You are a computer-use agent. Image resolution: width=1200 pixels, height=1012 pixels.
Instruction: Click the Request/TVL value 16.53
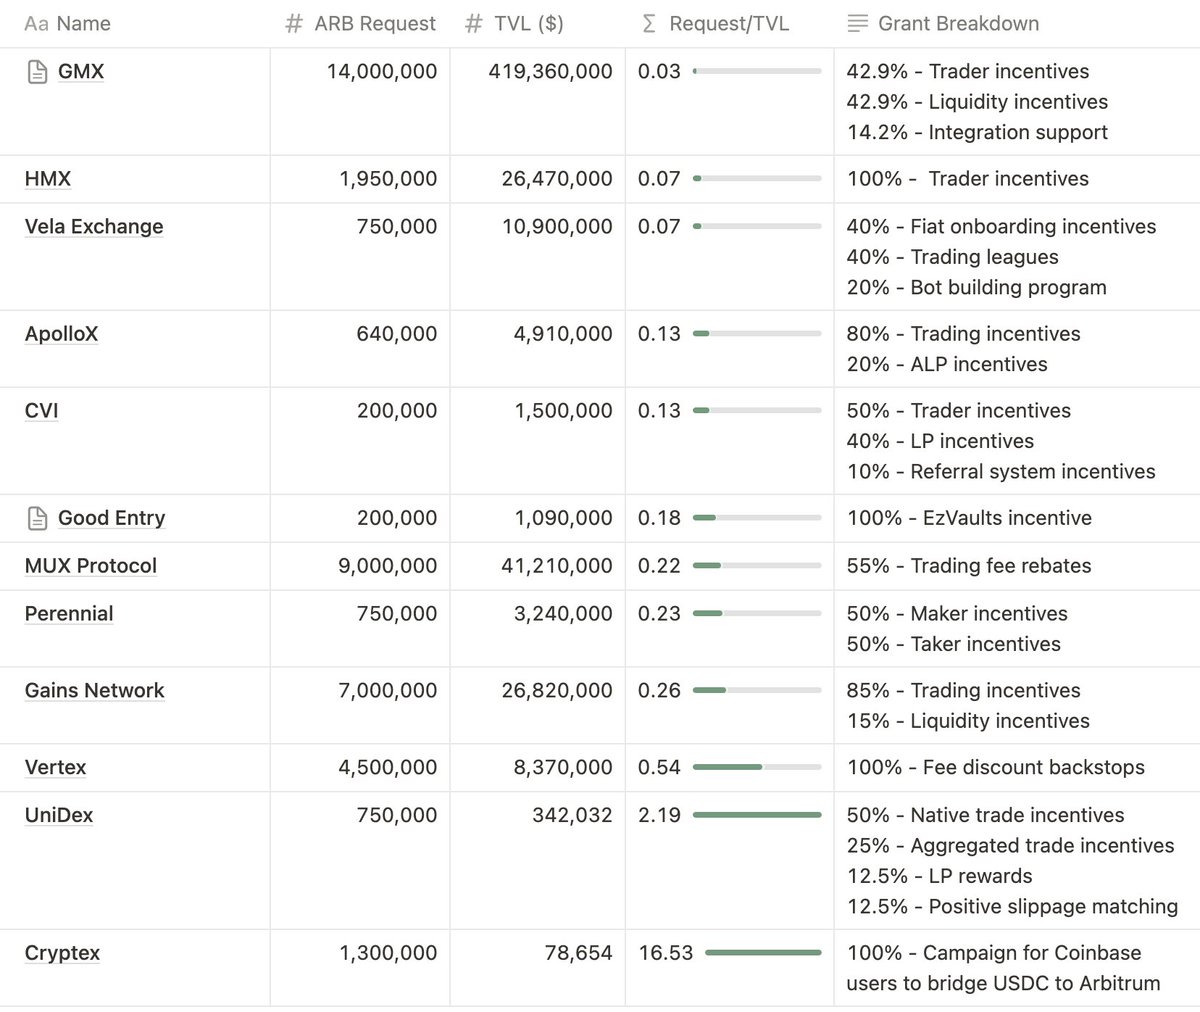pyautogui.click(x=666, y=954)
